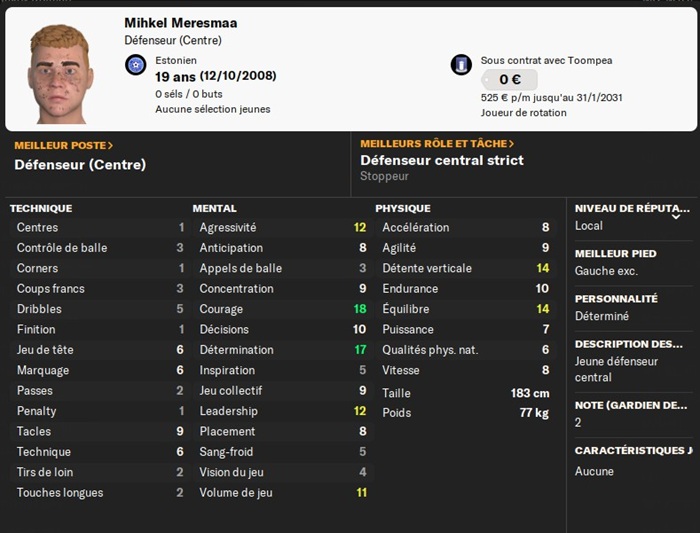Click the Détermination attribute row
700x533 pixels.
coord(282,350)
